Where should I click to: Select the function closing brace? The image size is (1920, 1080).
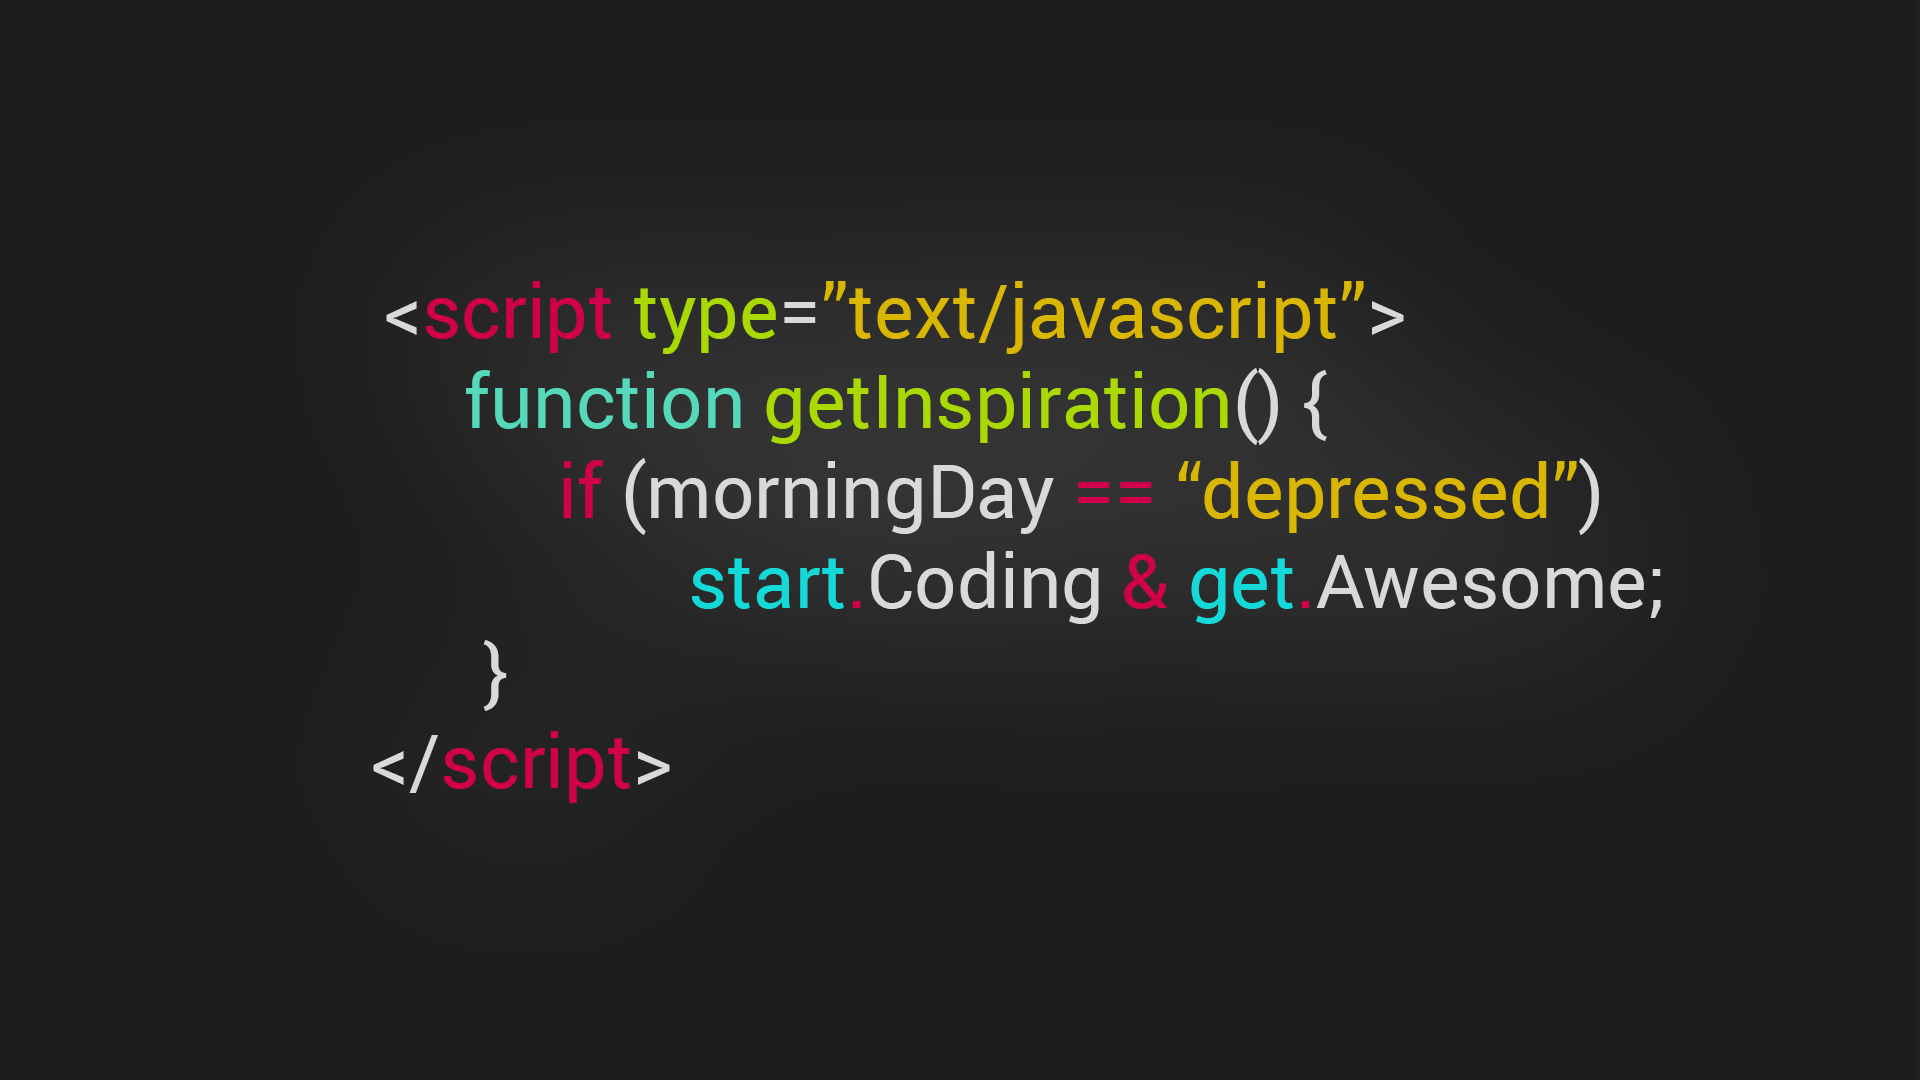[492, 673]
